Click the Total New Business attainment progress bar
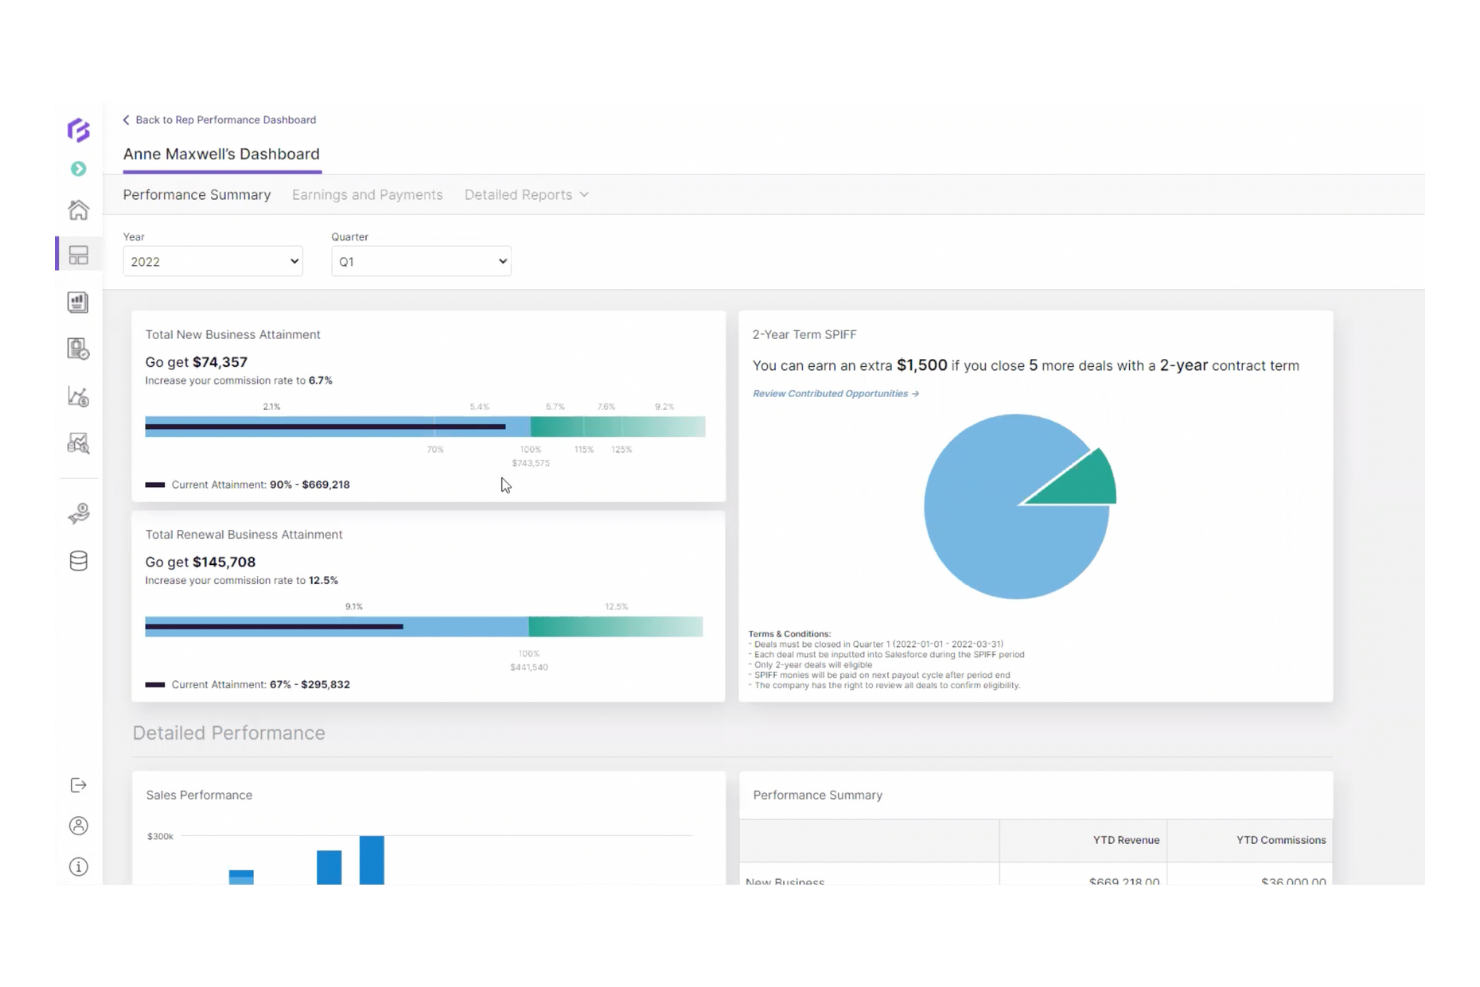 tap(424, 427)
